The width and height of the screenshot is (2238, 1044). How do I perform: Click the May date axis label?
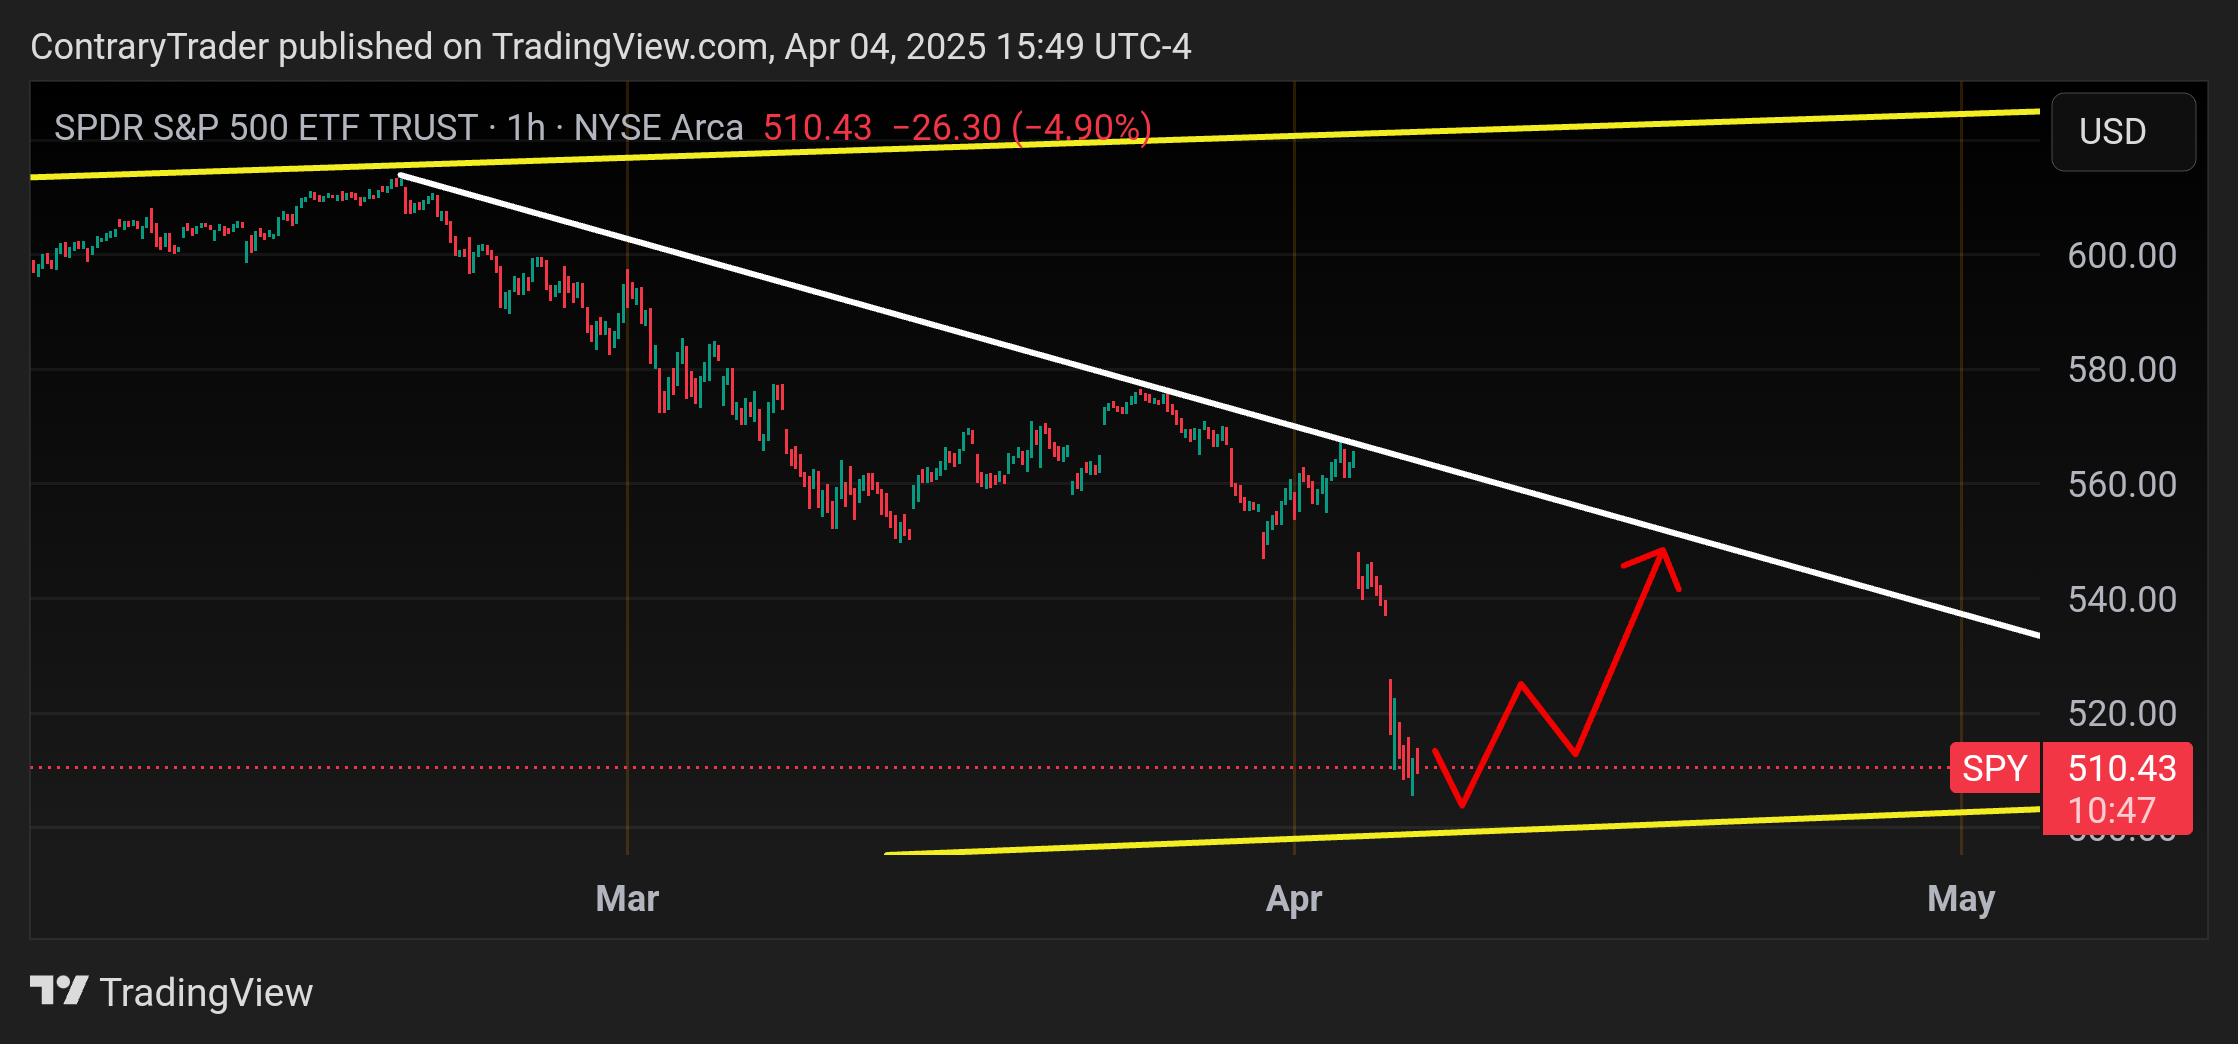point(1961,899)
